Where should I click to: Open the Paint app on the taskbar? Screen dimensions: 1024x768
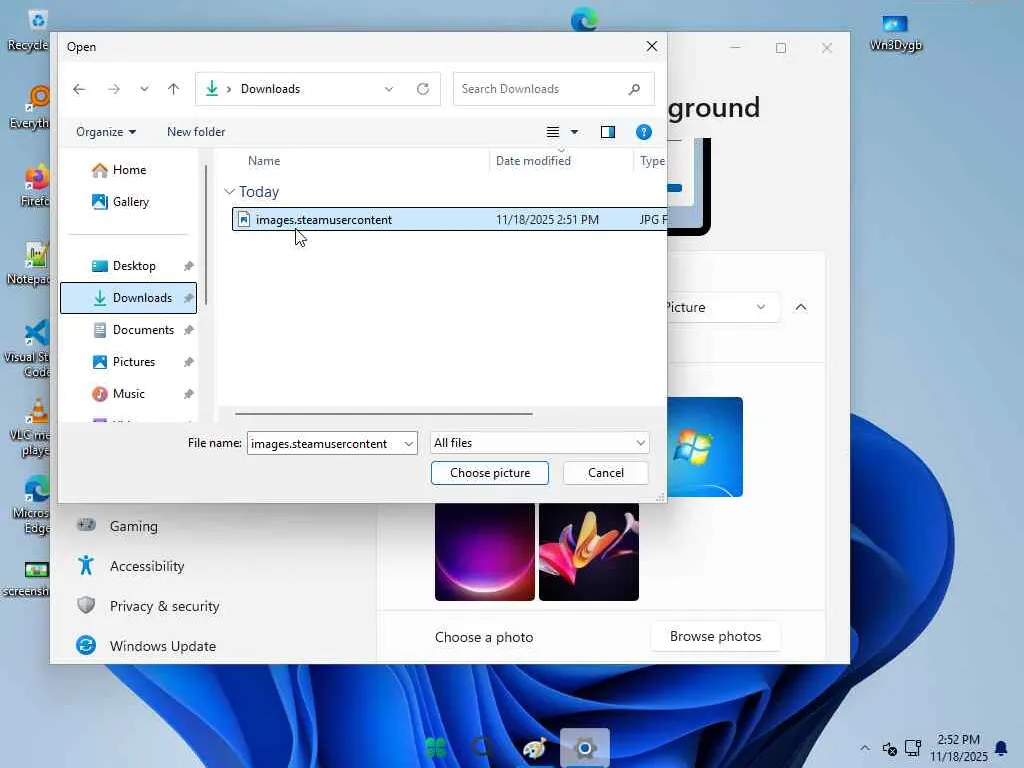click(534, 747)
